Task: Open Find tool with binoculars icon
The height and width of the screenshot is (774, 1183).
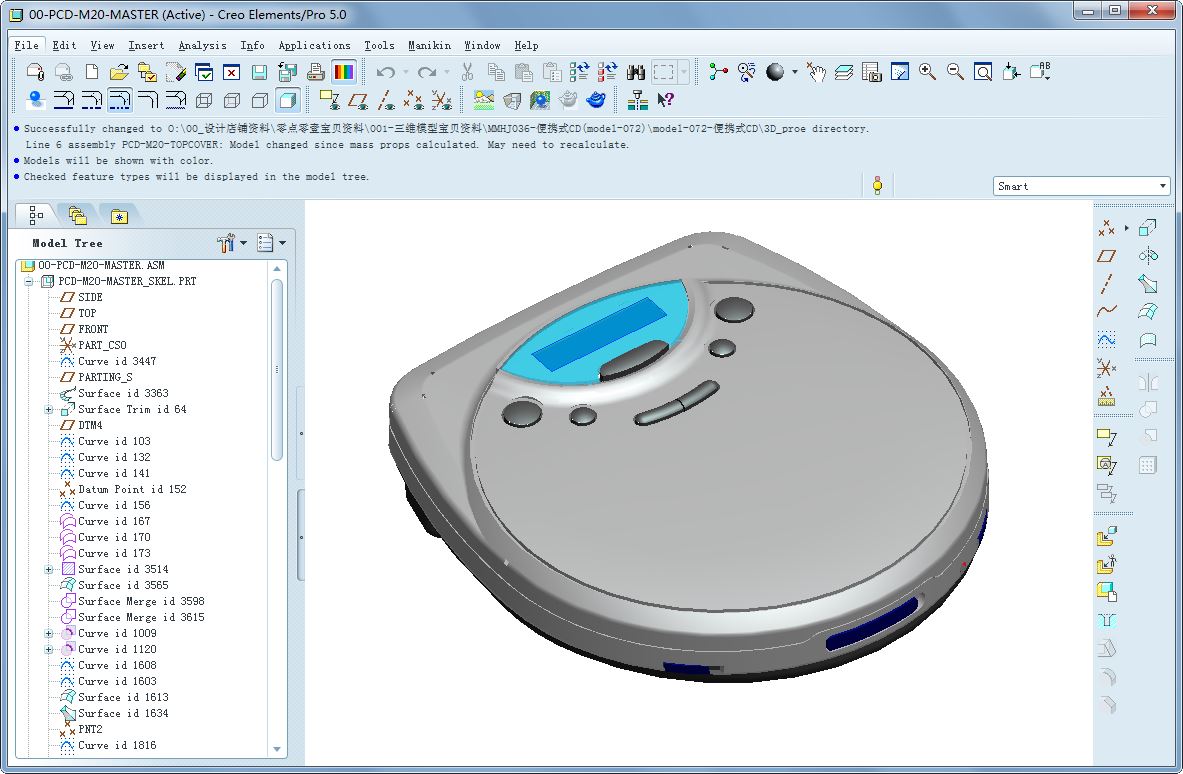Action: [x=636, y=72]
